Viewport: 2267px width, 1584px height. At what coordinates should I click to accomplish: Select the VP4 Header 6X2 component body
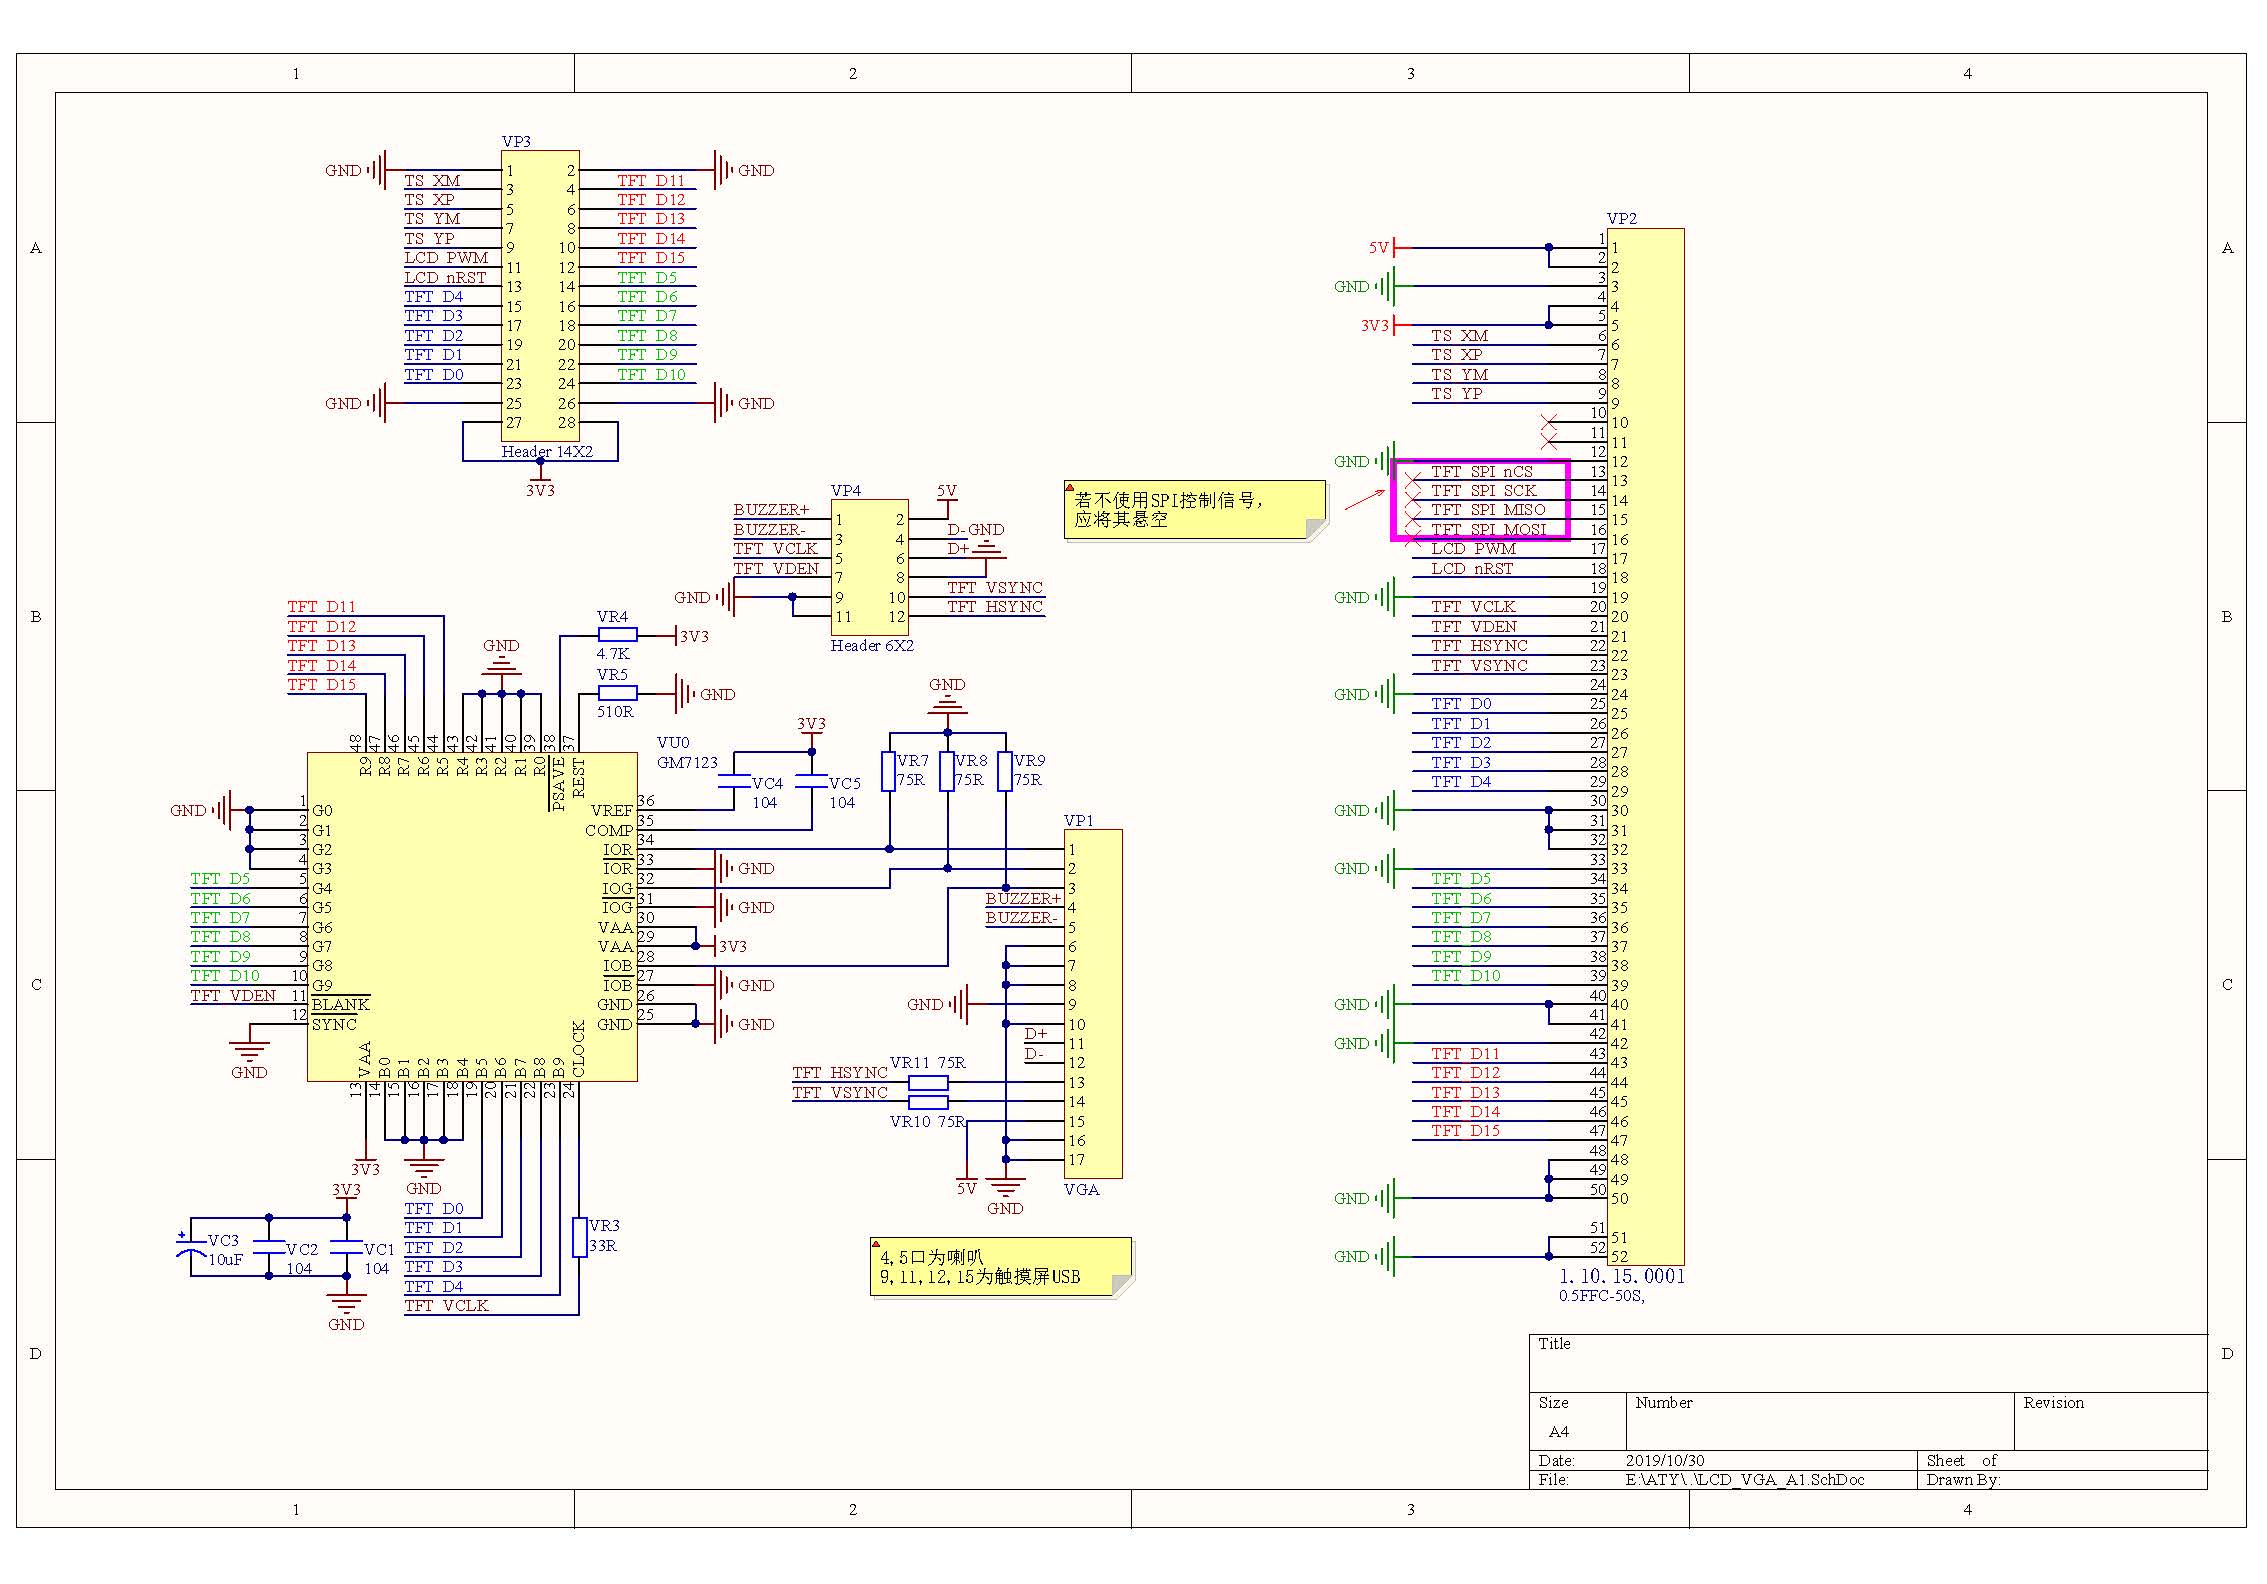[869, 566]
